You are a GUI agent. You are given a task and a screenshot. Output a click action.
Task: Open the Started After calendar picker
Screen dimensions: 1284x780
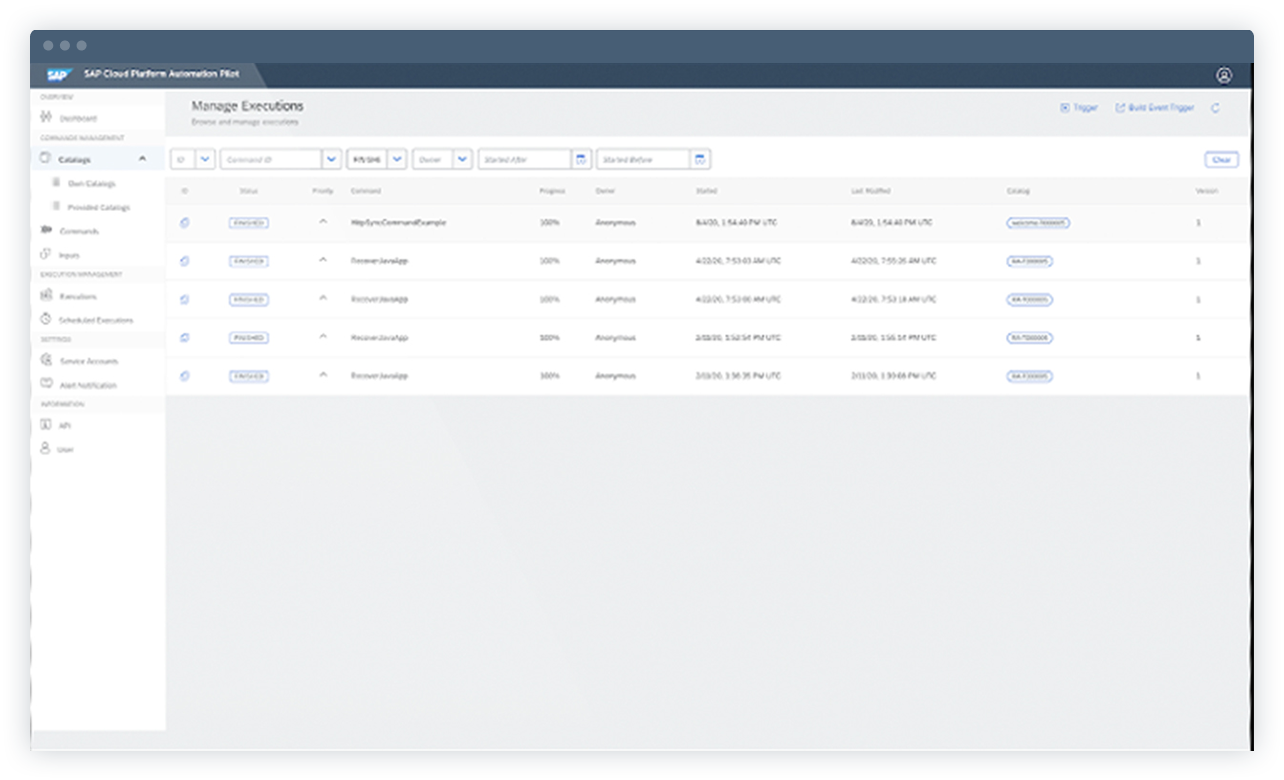(581, 160)
